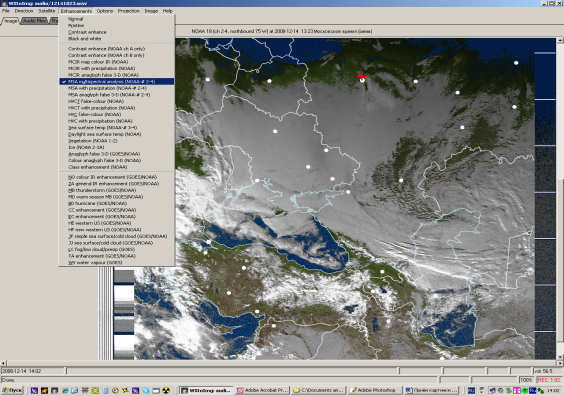Viewport: 564px width, 396px height.
Task: Activate the WXtoImg taskbar button
Action: point(206,390)
